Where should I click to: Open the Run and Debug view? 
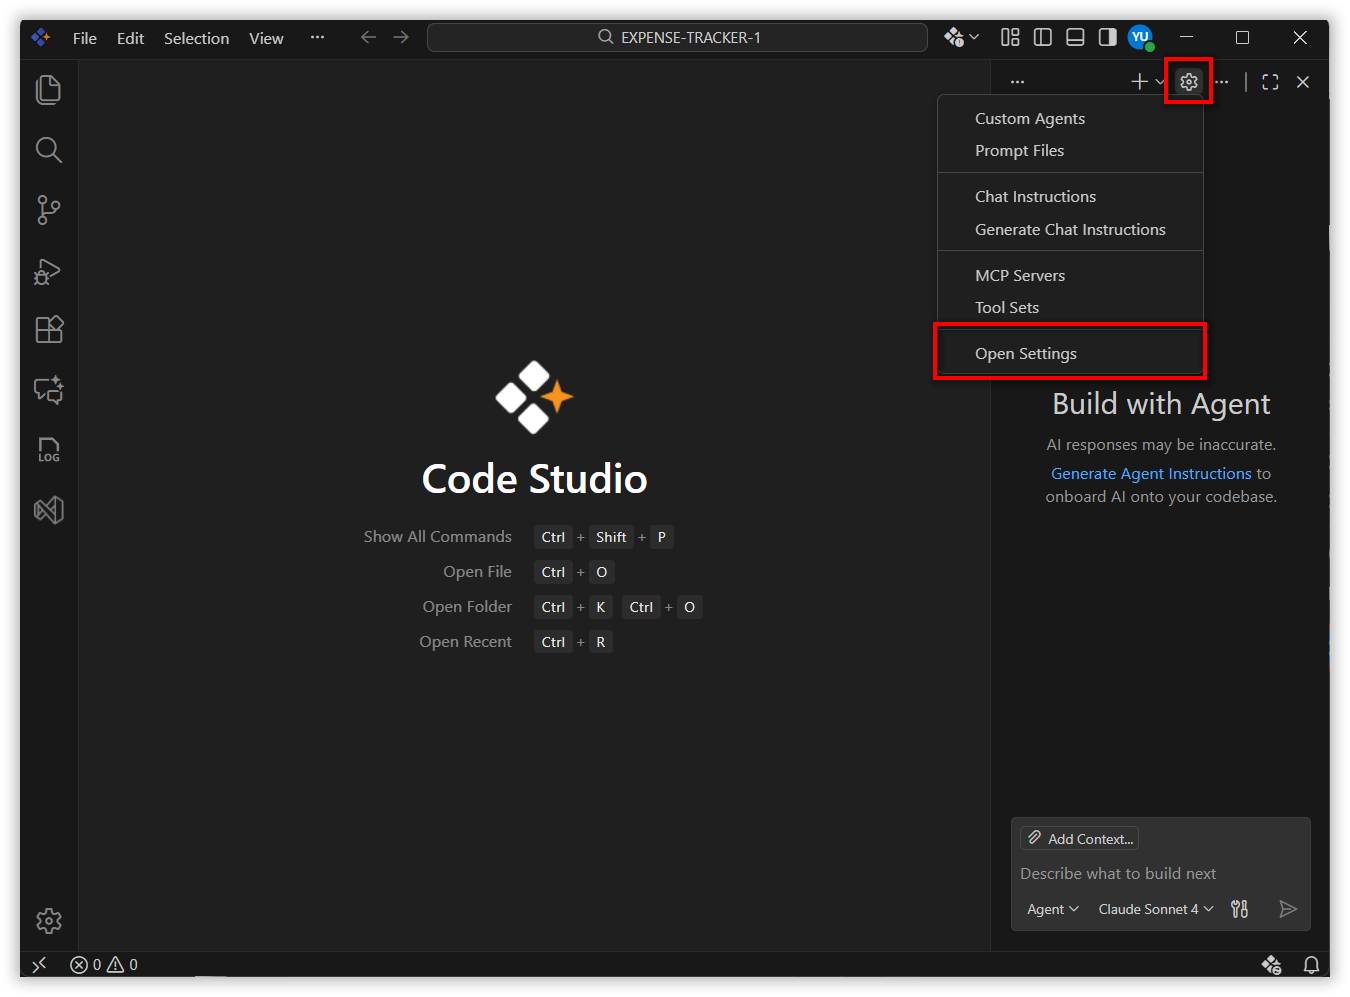48,271
